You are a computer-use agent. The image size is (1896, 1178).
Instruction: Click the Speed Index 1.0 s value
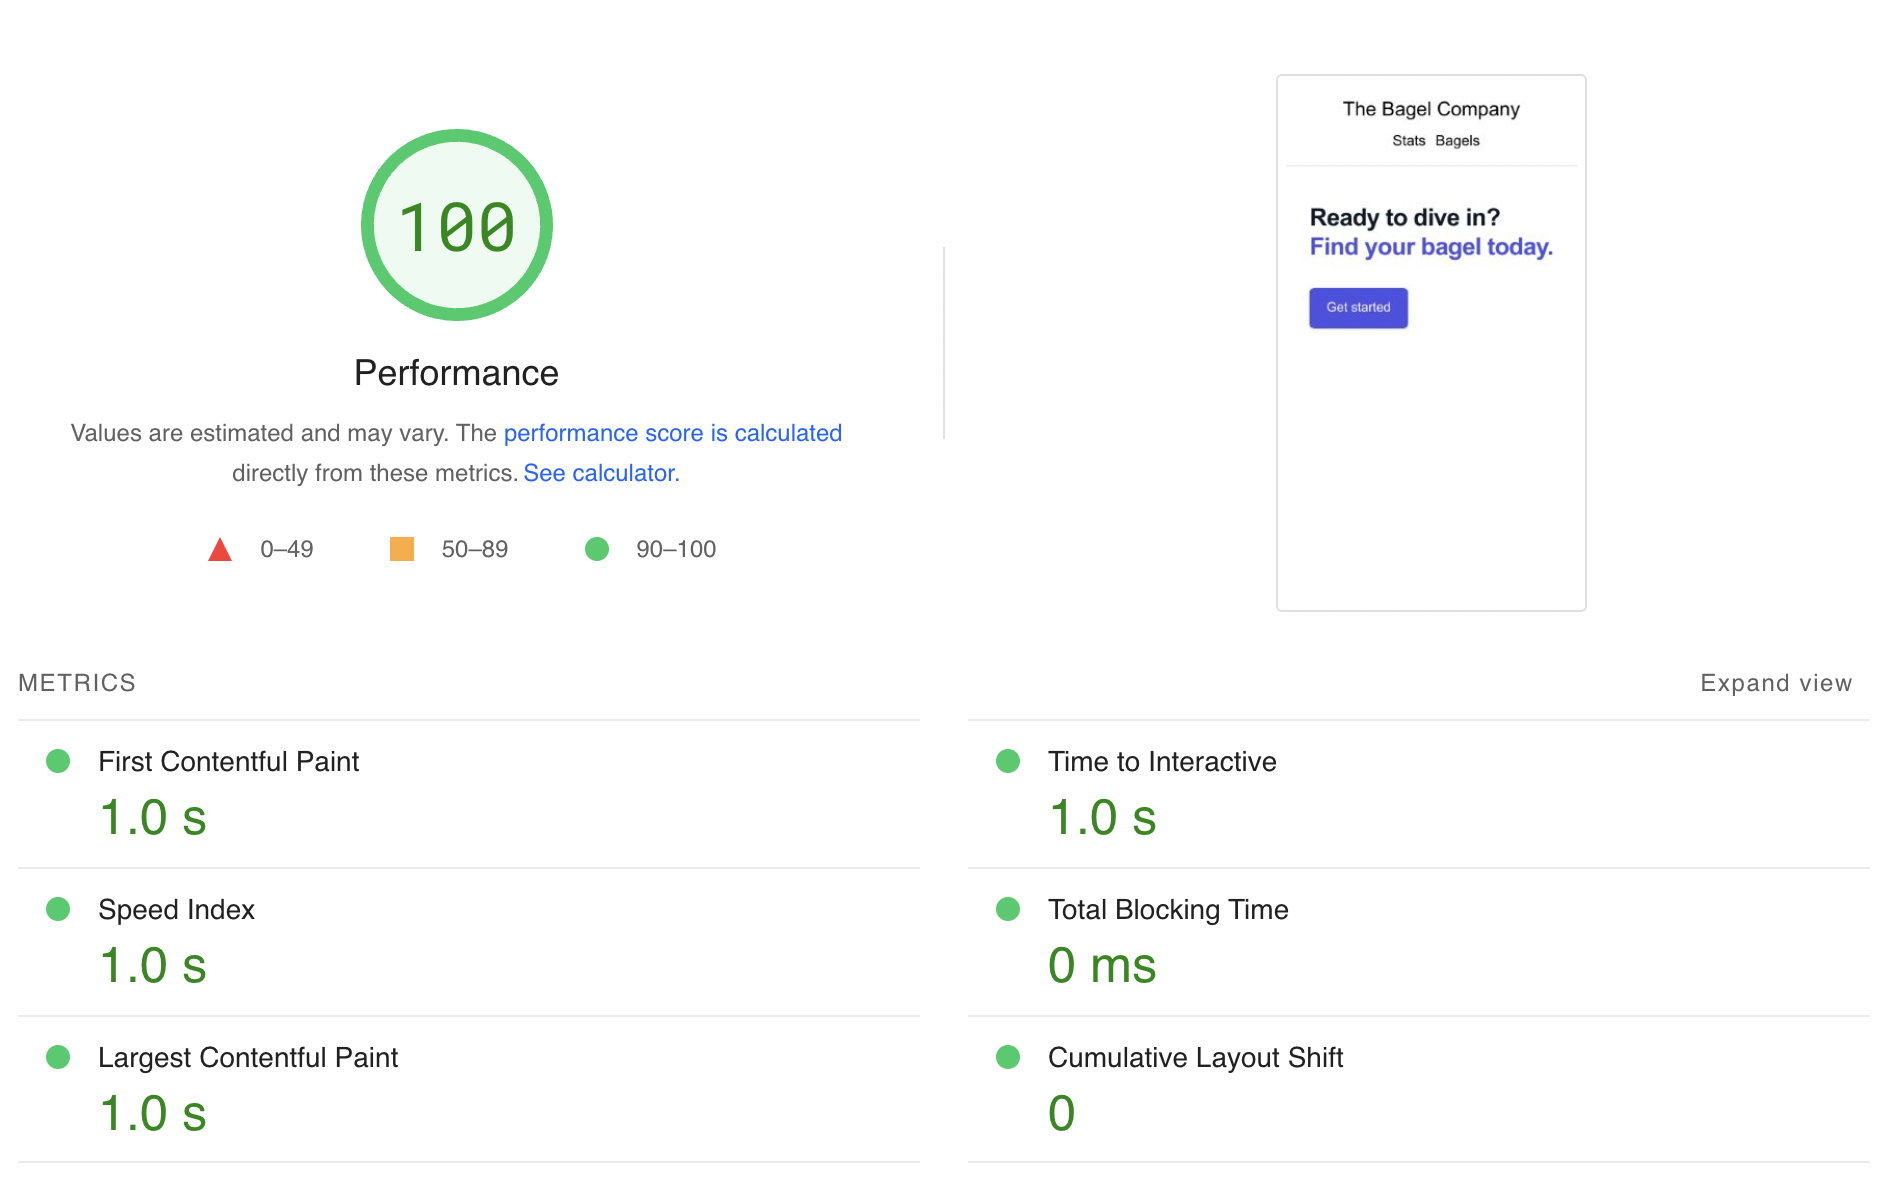(x=153, y=966)
